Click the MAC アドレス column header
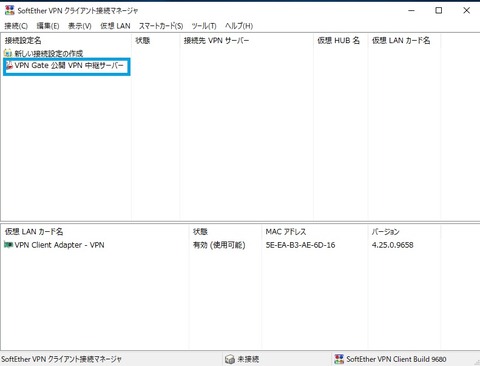Screen dimensions: 480x366 (315, 232)
